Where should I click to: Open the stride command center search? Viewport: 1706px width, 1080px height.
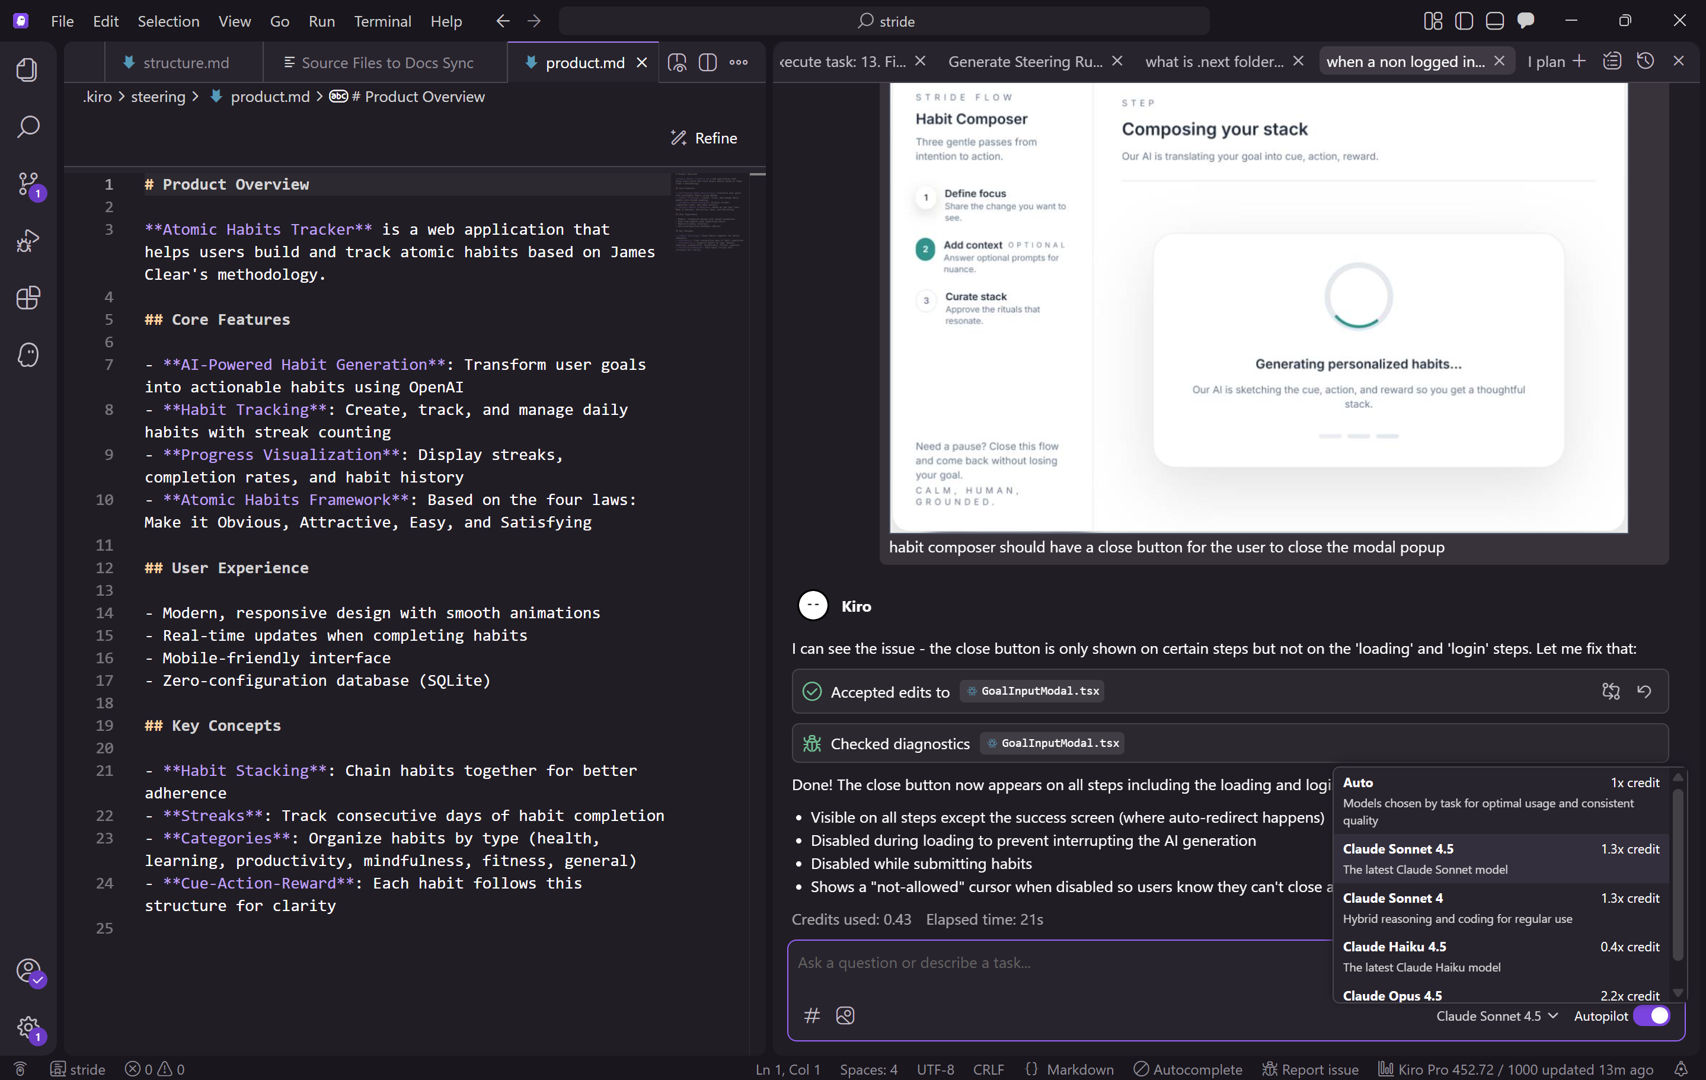click(885, 21)
